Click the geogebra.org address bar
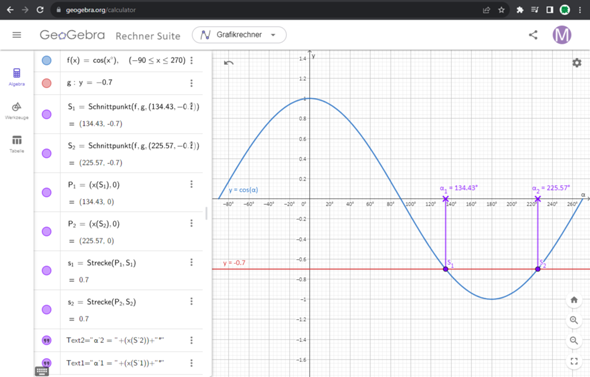 [x=100, y=10]
